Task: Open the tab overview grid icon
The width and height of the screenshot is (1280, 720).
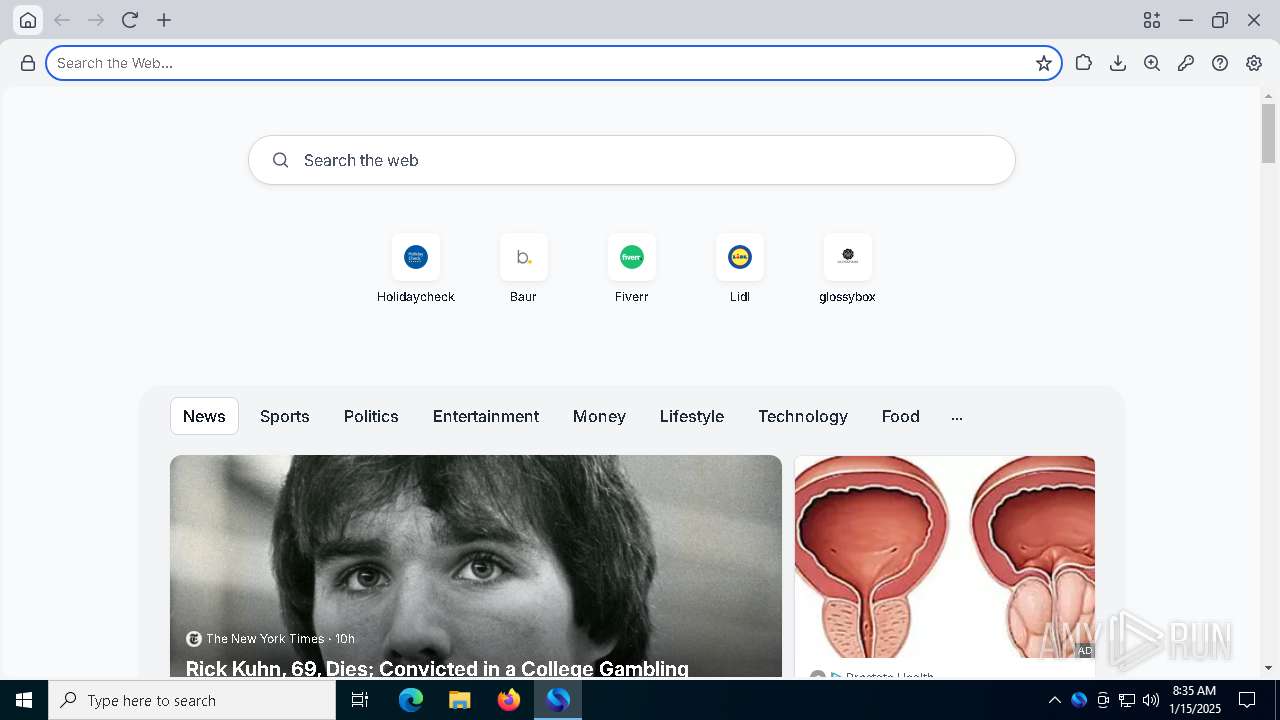Action: point(1152,20)
